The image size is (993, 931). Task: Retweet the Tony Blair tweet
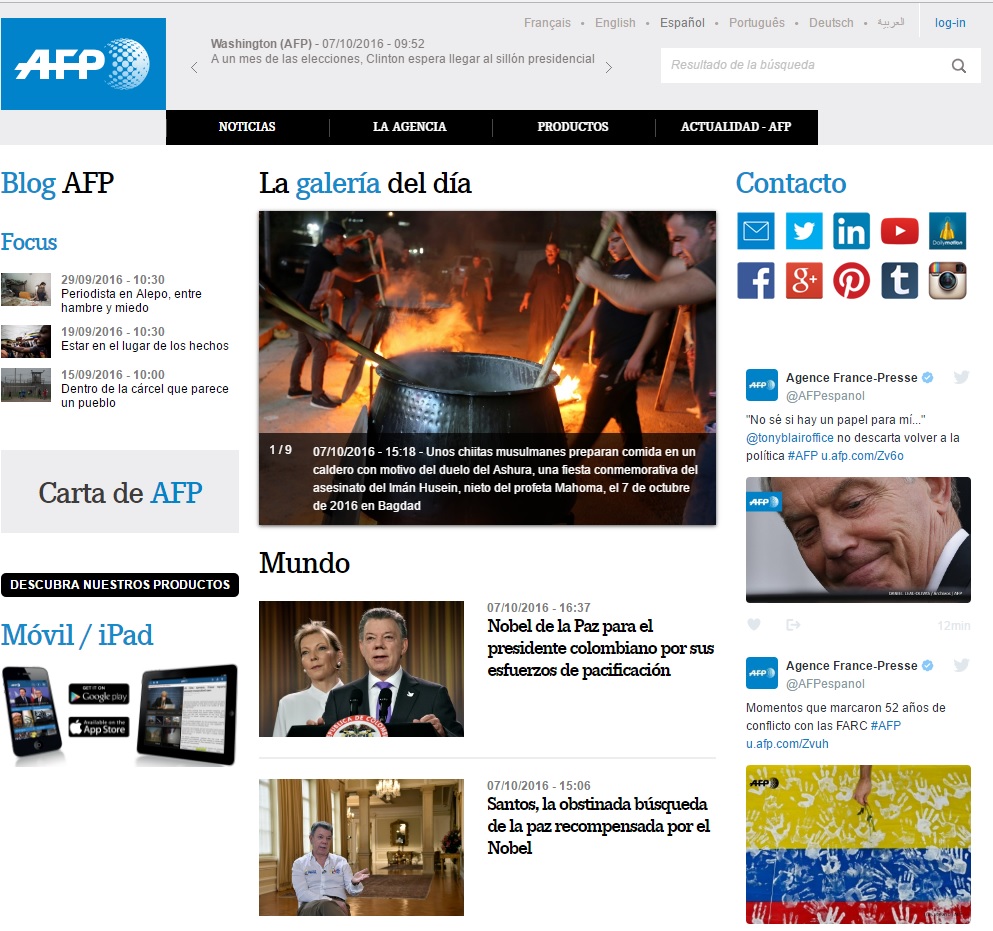tap(793, 625)
